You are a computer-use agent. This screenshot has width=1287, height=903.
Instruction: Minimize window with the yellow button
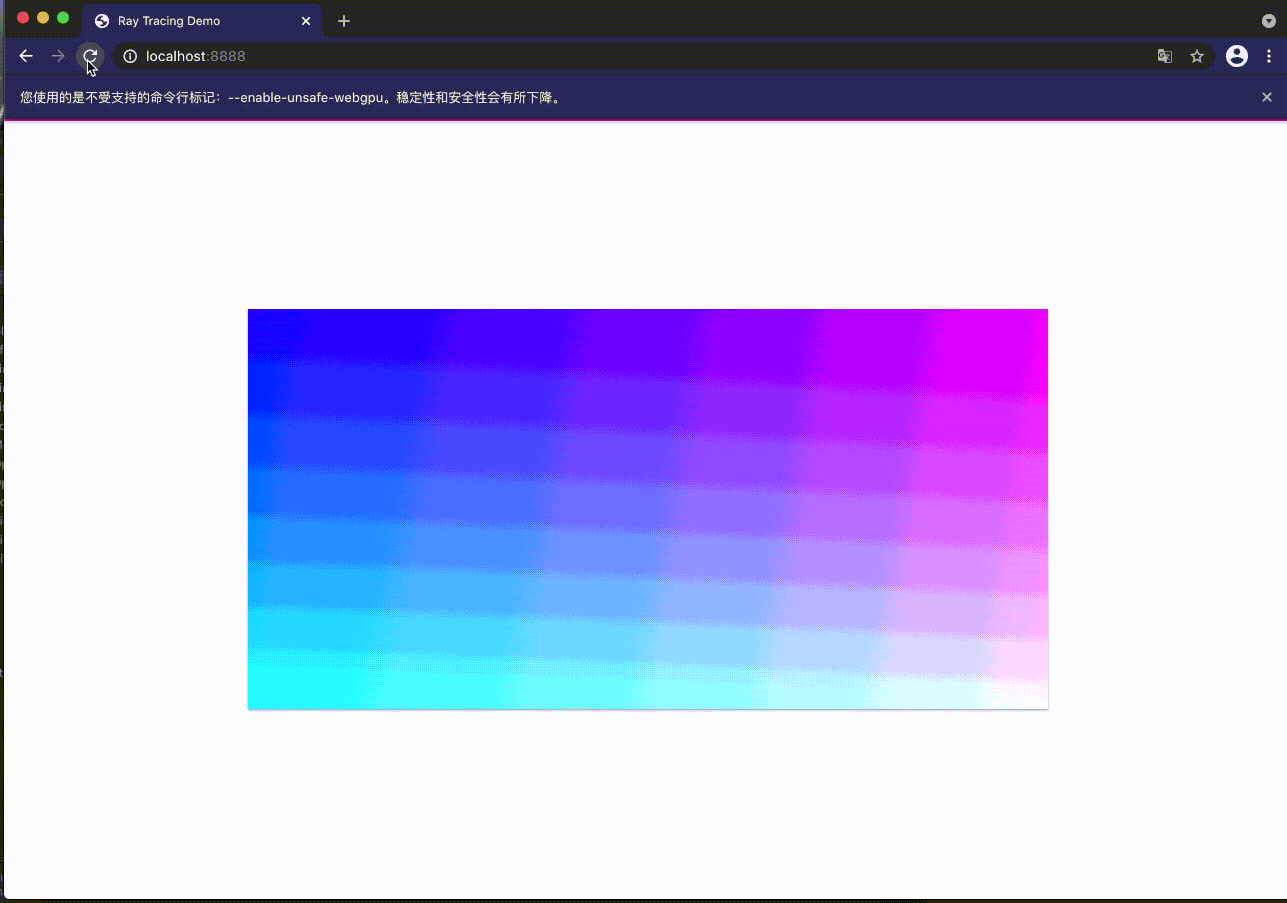[43, 18]
